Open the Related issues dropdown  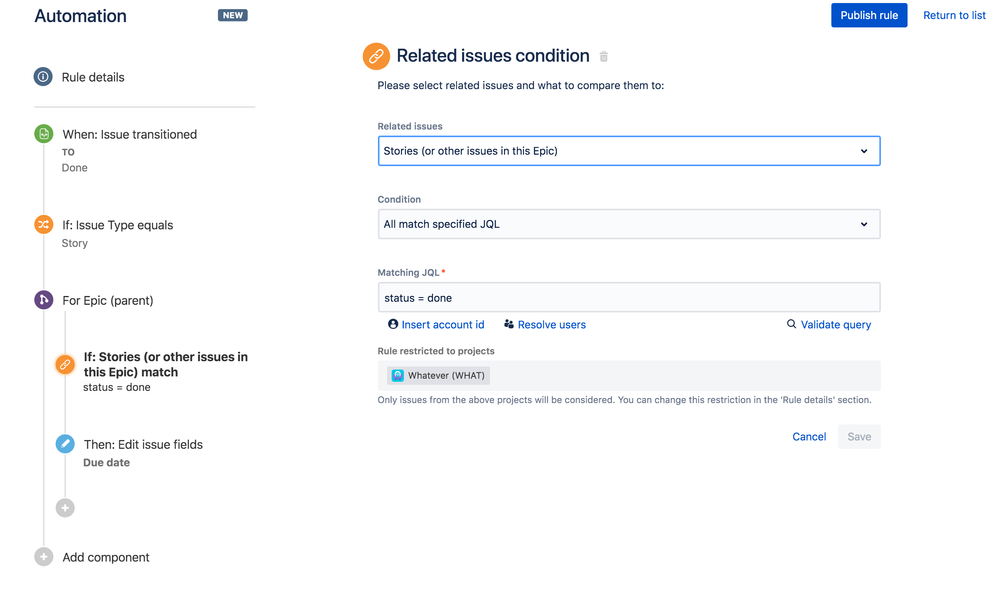[629, 151]
